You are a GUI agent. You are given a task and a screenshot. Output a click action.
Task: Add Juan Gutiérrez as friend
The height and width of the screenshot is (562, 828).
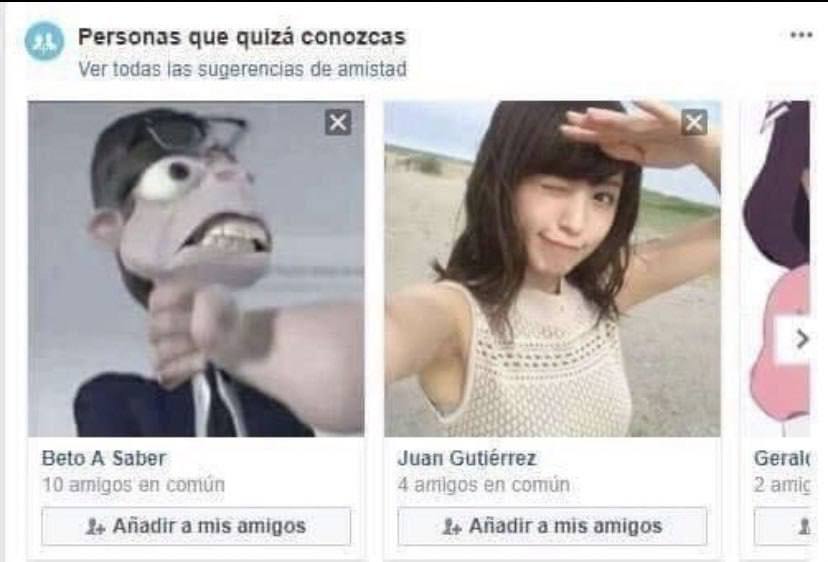pos(552,526)
